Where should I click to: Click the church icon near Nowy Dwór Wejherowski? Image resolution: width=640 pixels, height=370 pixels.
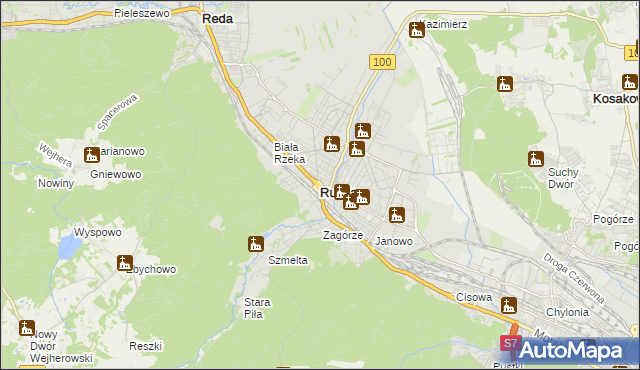click(x=27, y=328)
